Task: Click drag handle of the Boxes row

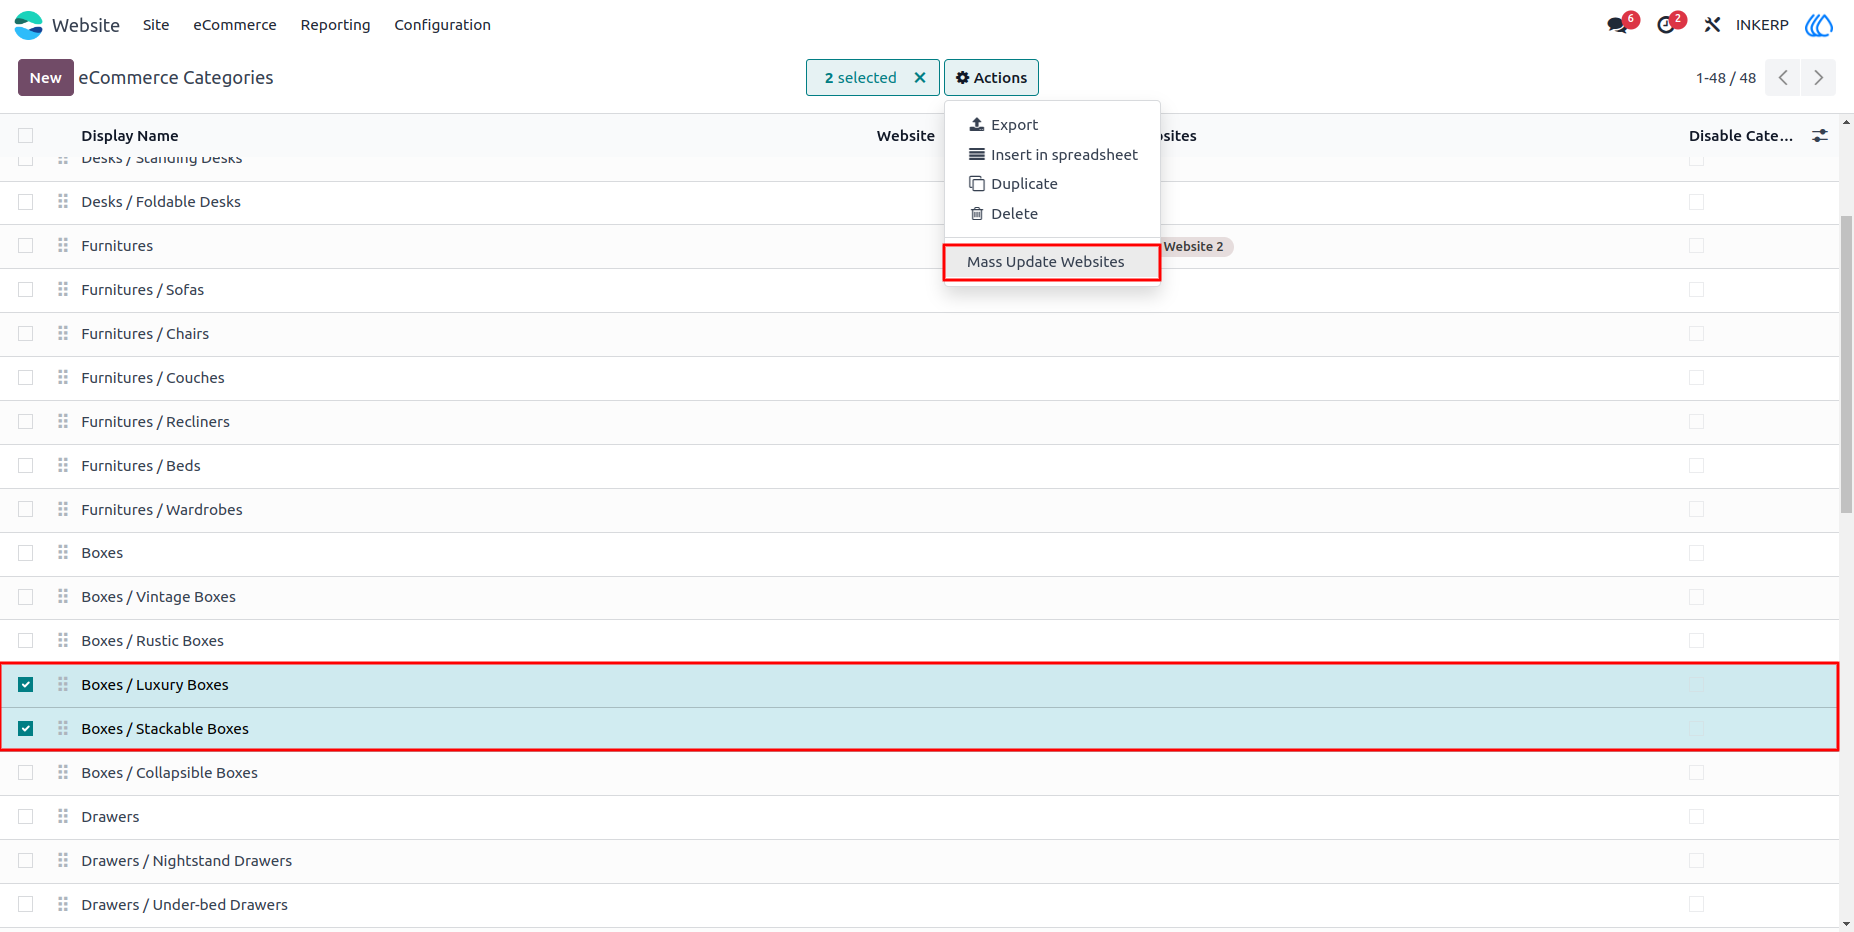Action: (x=63, y=552)
